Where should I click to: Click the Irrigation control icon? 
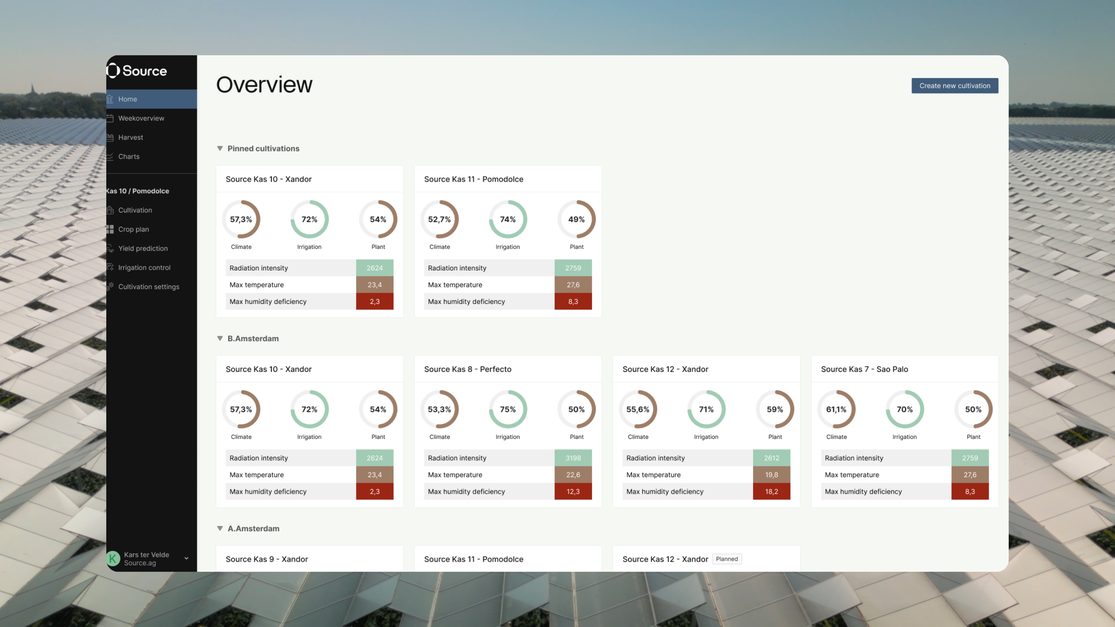coord(110,267)
